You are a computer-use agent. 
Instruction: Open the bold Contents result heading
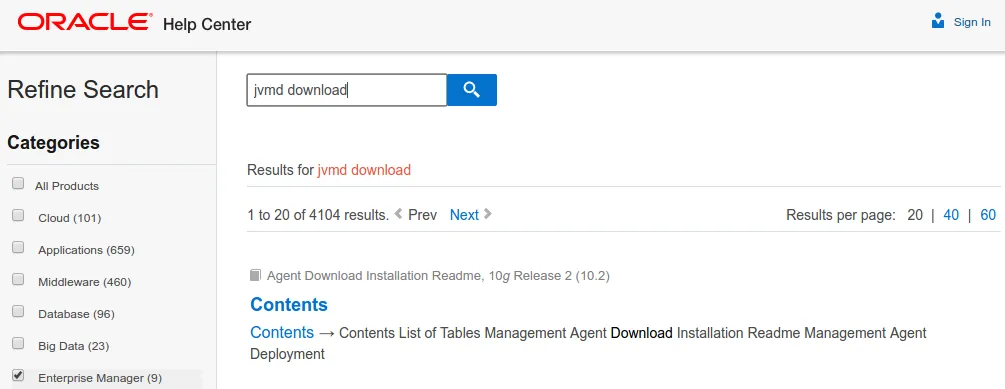click(289, 304)
